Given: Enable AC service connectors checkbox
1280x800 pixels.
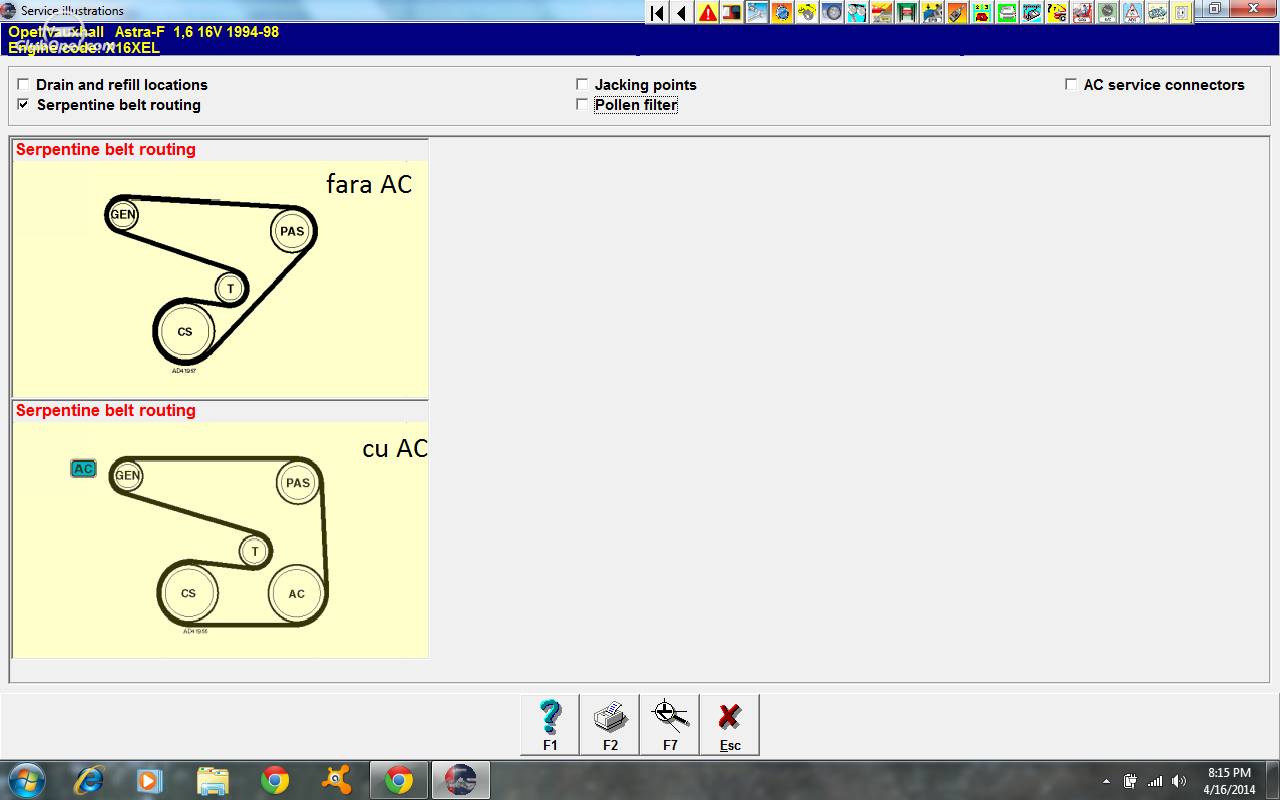Looking at the screenshot, I should click(1071, 85).
